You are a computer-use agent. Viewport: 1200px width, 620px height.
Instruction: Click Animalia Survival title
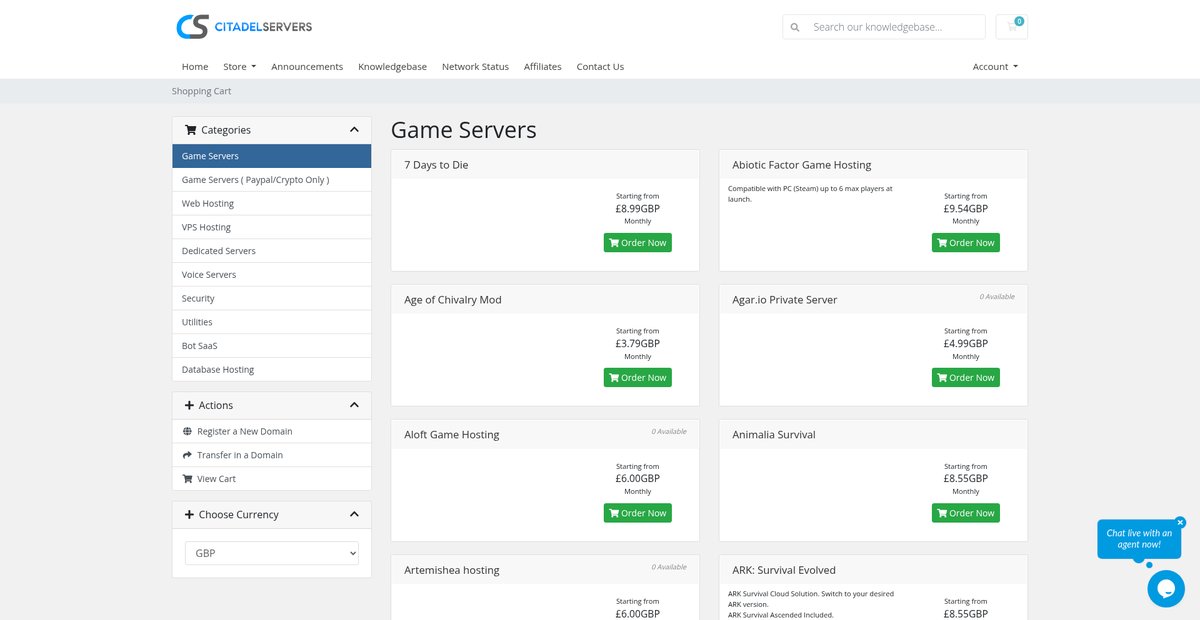pyautogui.click(x=774, y=435)
